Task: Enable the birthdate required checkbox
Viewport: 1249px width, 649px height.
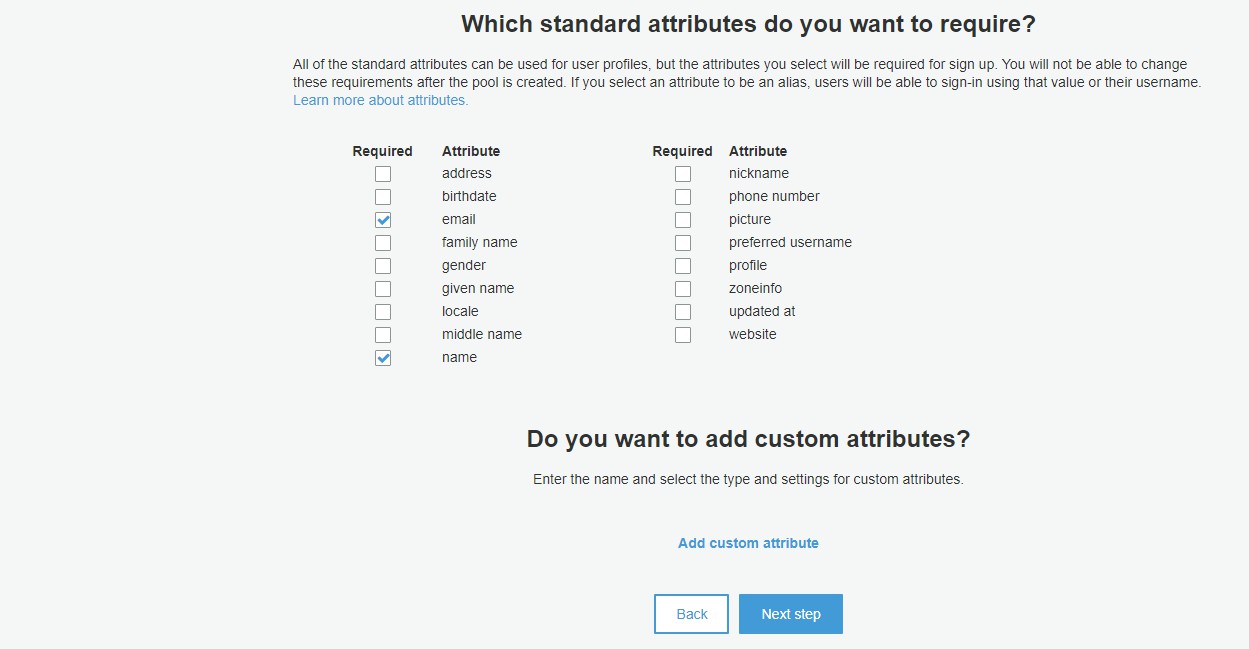Action: [x=383, y=197]
